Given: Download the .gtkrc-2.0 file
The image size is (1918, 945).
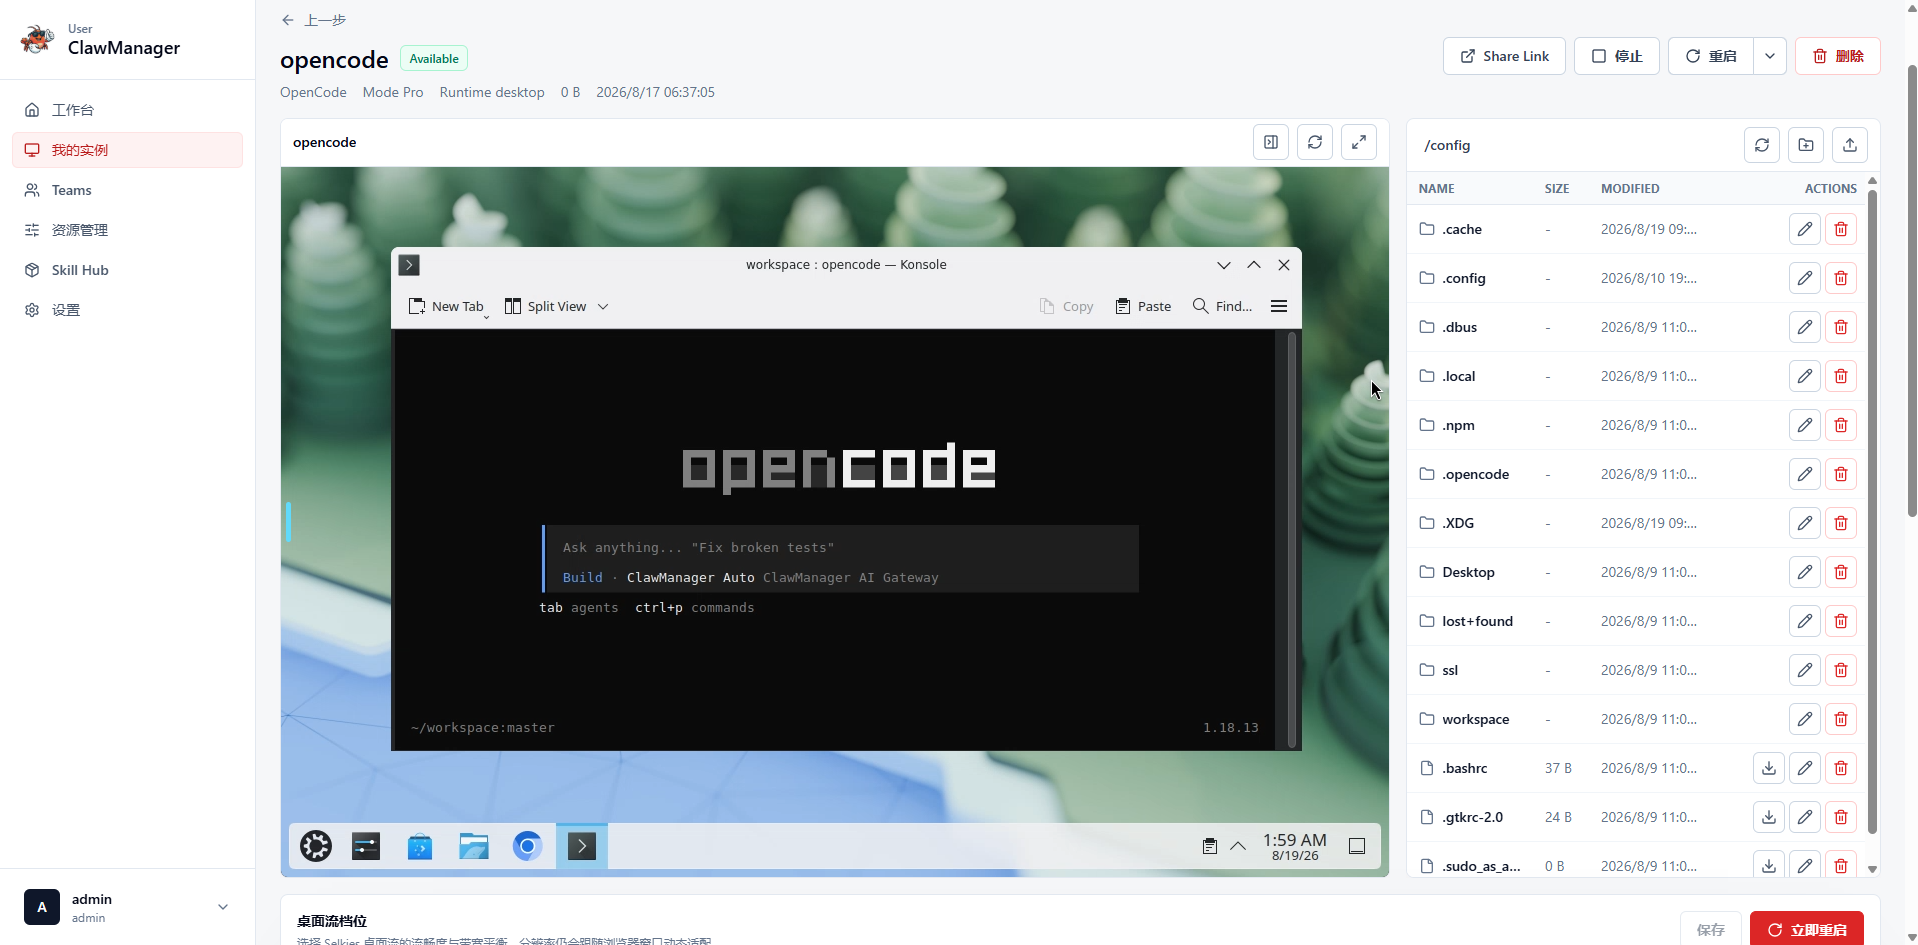Looking at the screenshot, I should (x=1769, y=817).
